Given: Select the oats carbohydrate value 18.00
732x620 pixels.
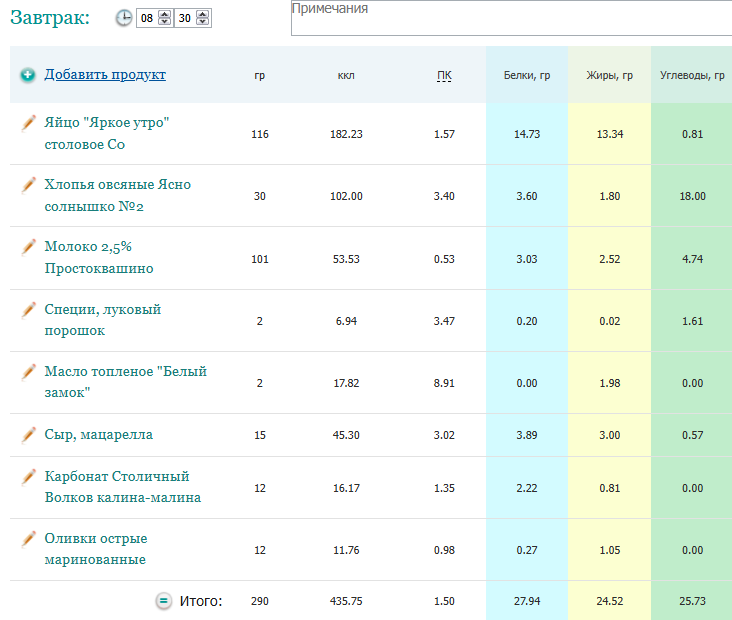Looking at the screenshot, I should (x=693, y=197).
